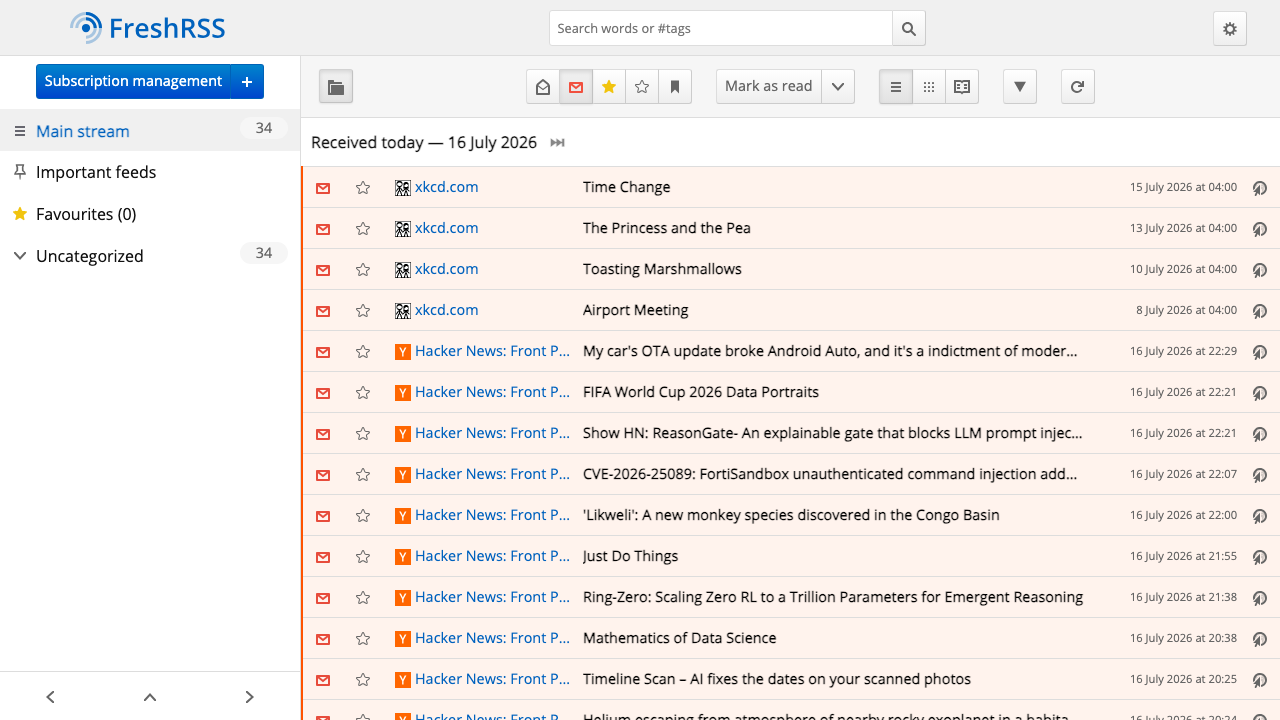Click the Mark as read button
This screenshot has width=1280, height=720.
click(769, 87)
